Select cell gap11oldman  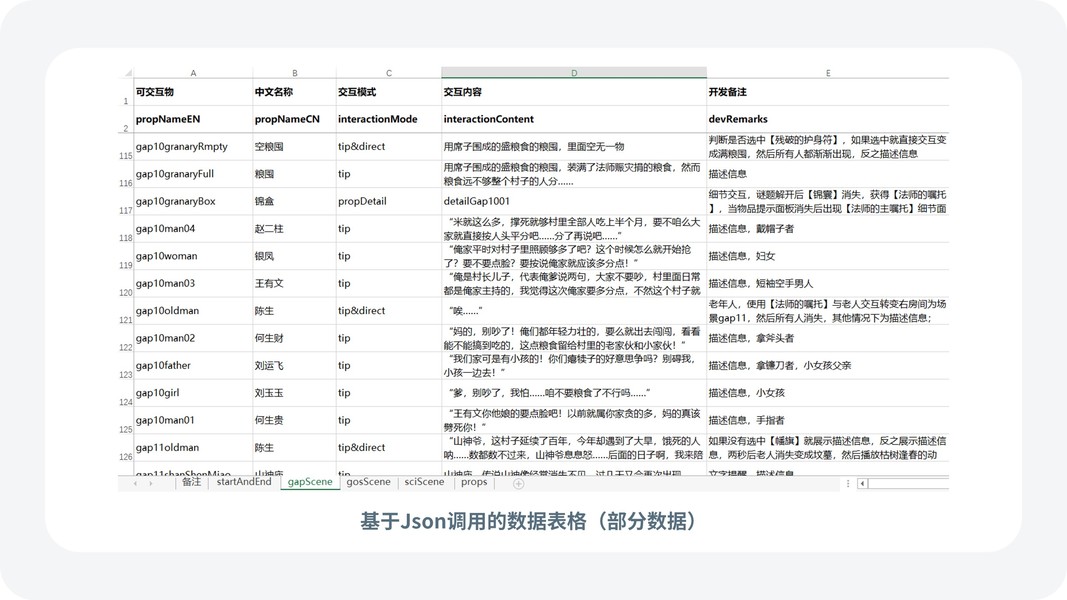(x=193, y=448)
